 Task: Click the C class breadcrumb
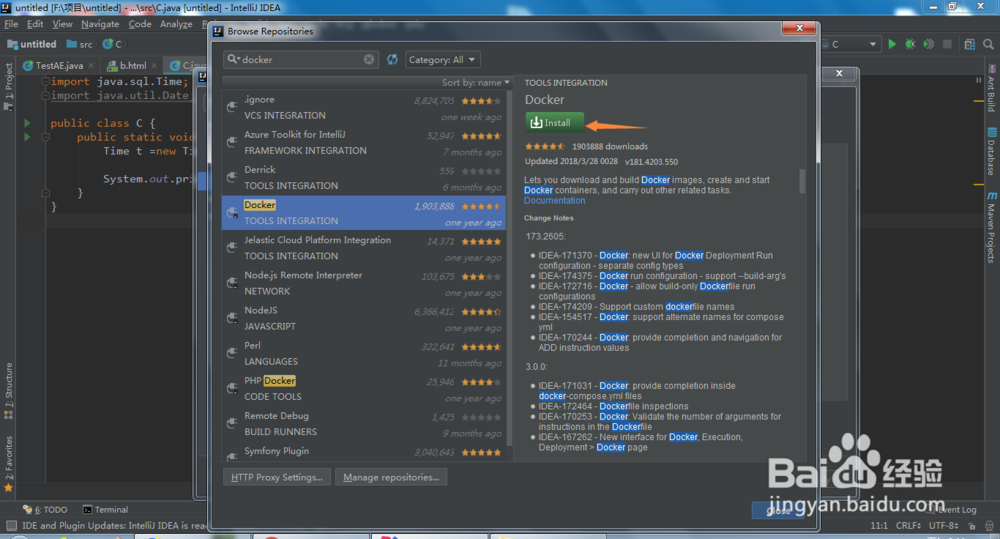[113, 44]
